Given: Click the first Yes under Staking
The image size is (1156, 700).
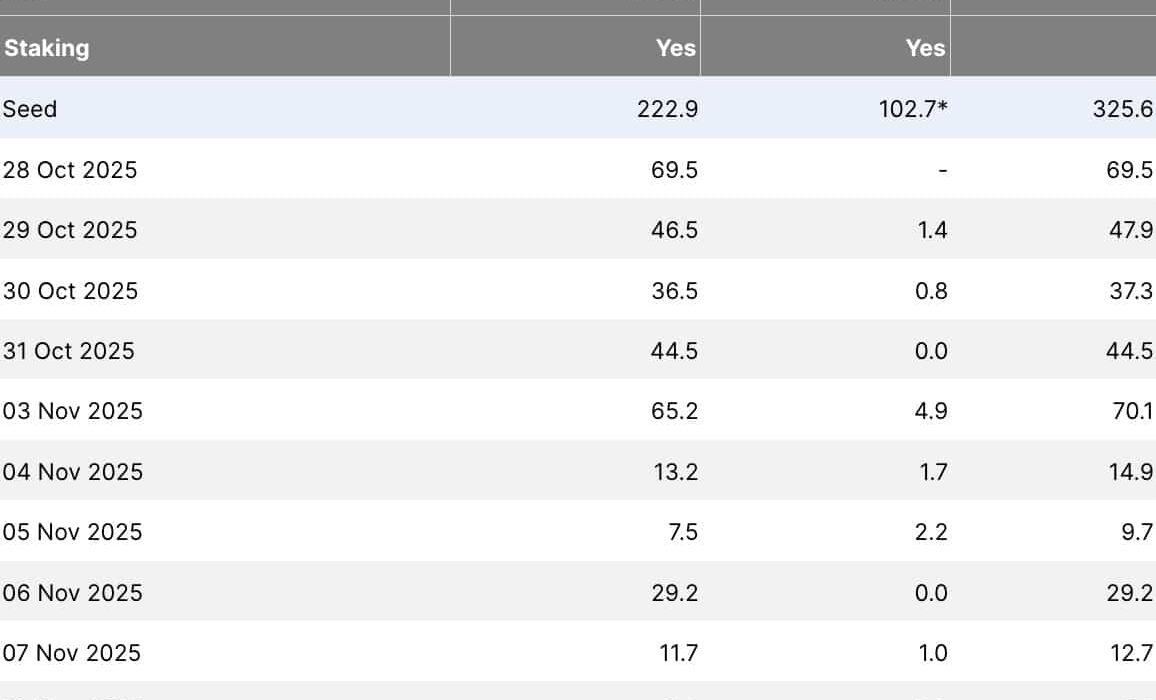Looking at the screenshot, I should click(676, 48).
